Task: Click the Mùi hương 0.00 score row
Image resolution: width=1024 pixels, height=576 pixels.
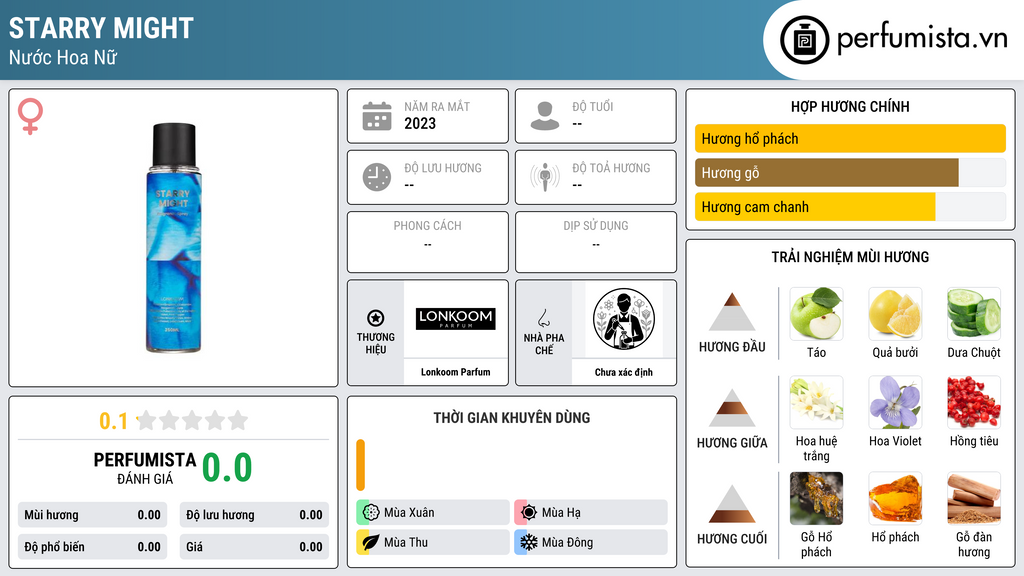Action: (93, 515)
